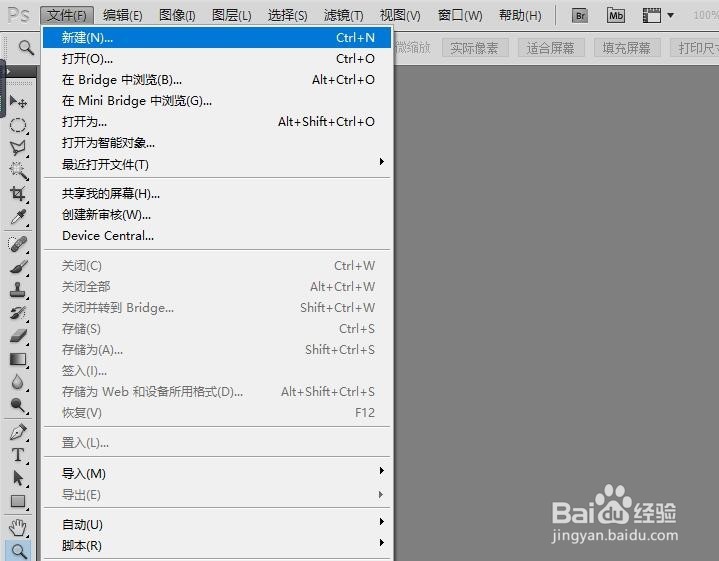Open the 图层(L) menu
This screenshot has width=719, height=561.
pyautogui.click(x=232, y=16)
